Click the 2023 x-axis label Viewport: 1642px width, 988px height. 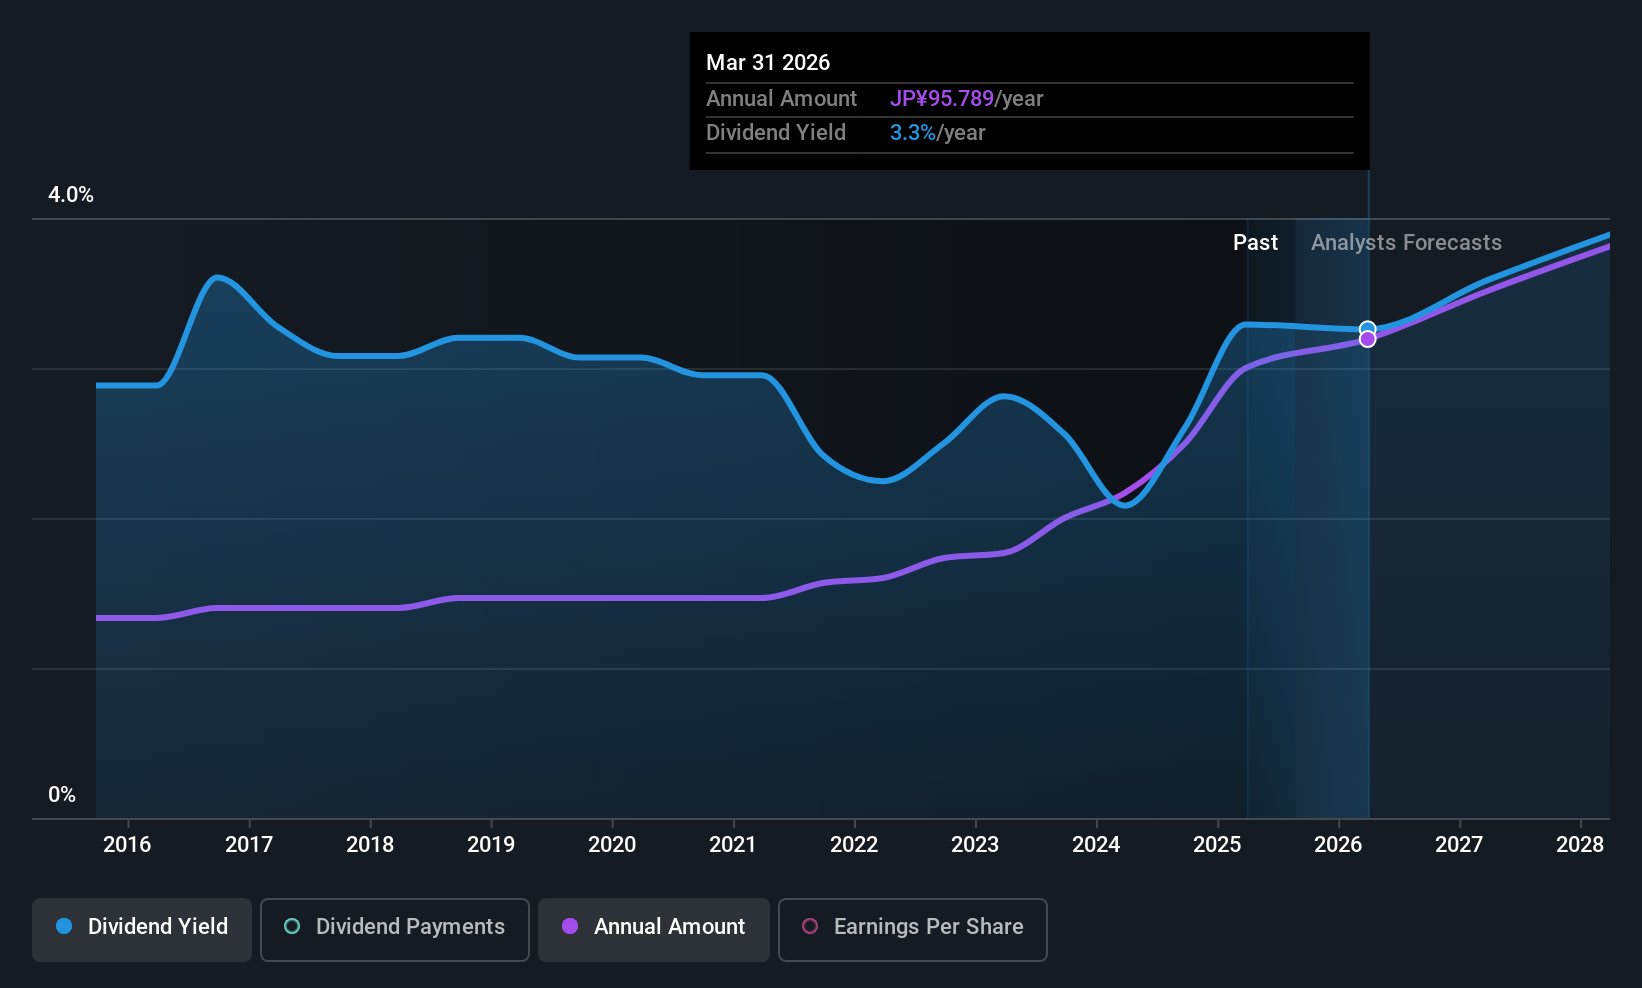coord(975,845)
